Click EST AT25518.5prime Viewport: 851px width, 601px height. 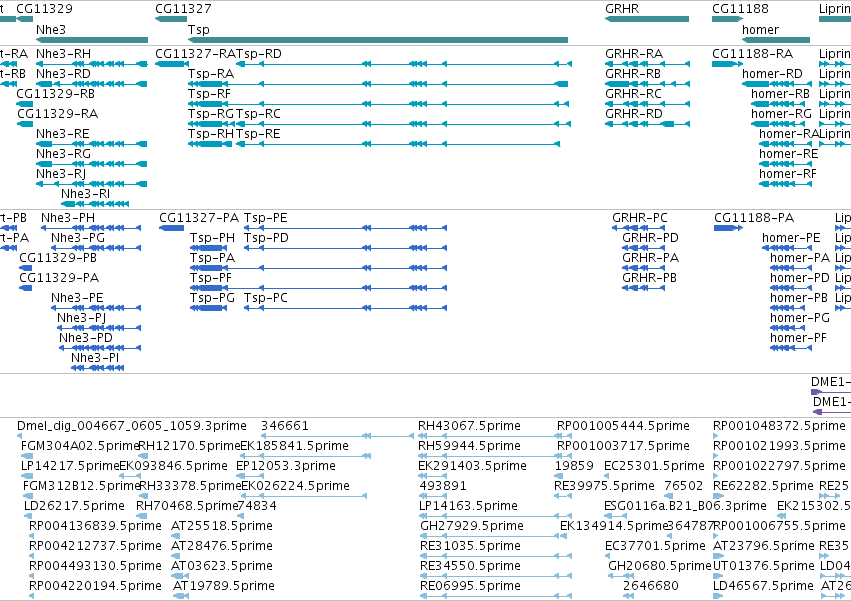[x=175, y=536]
